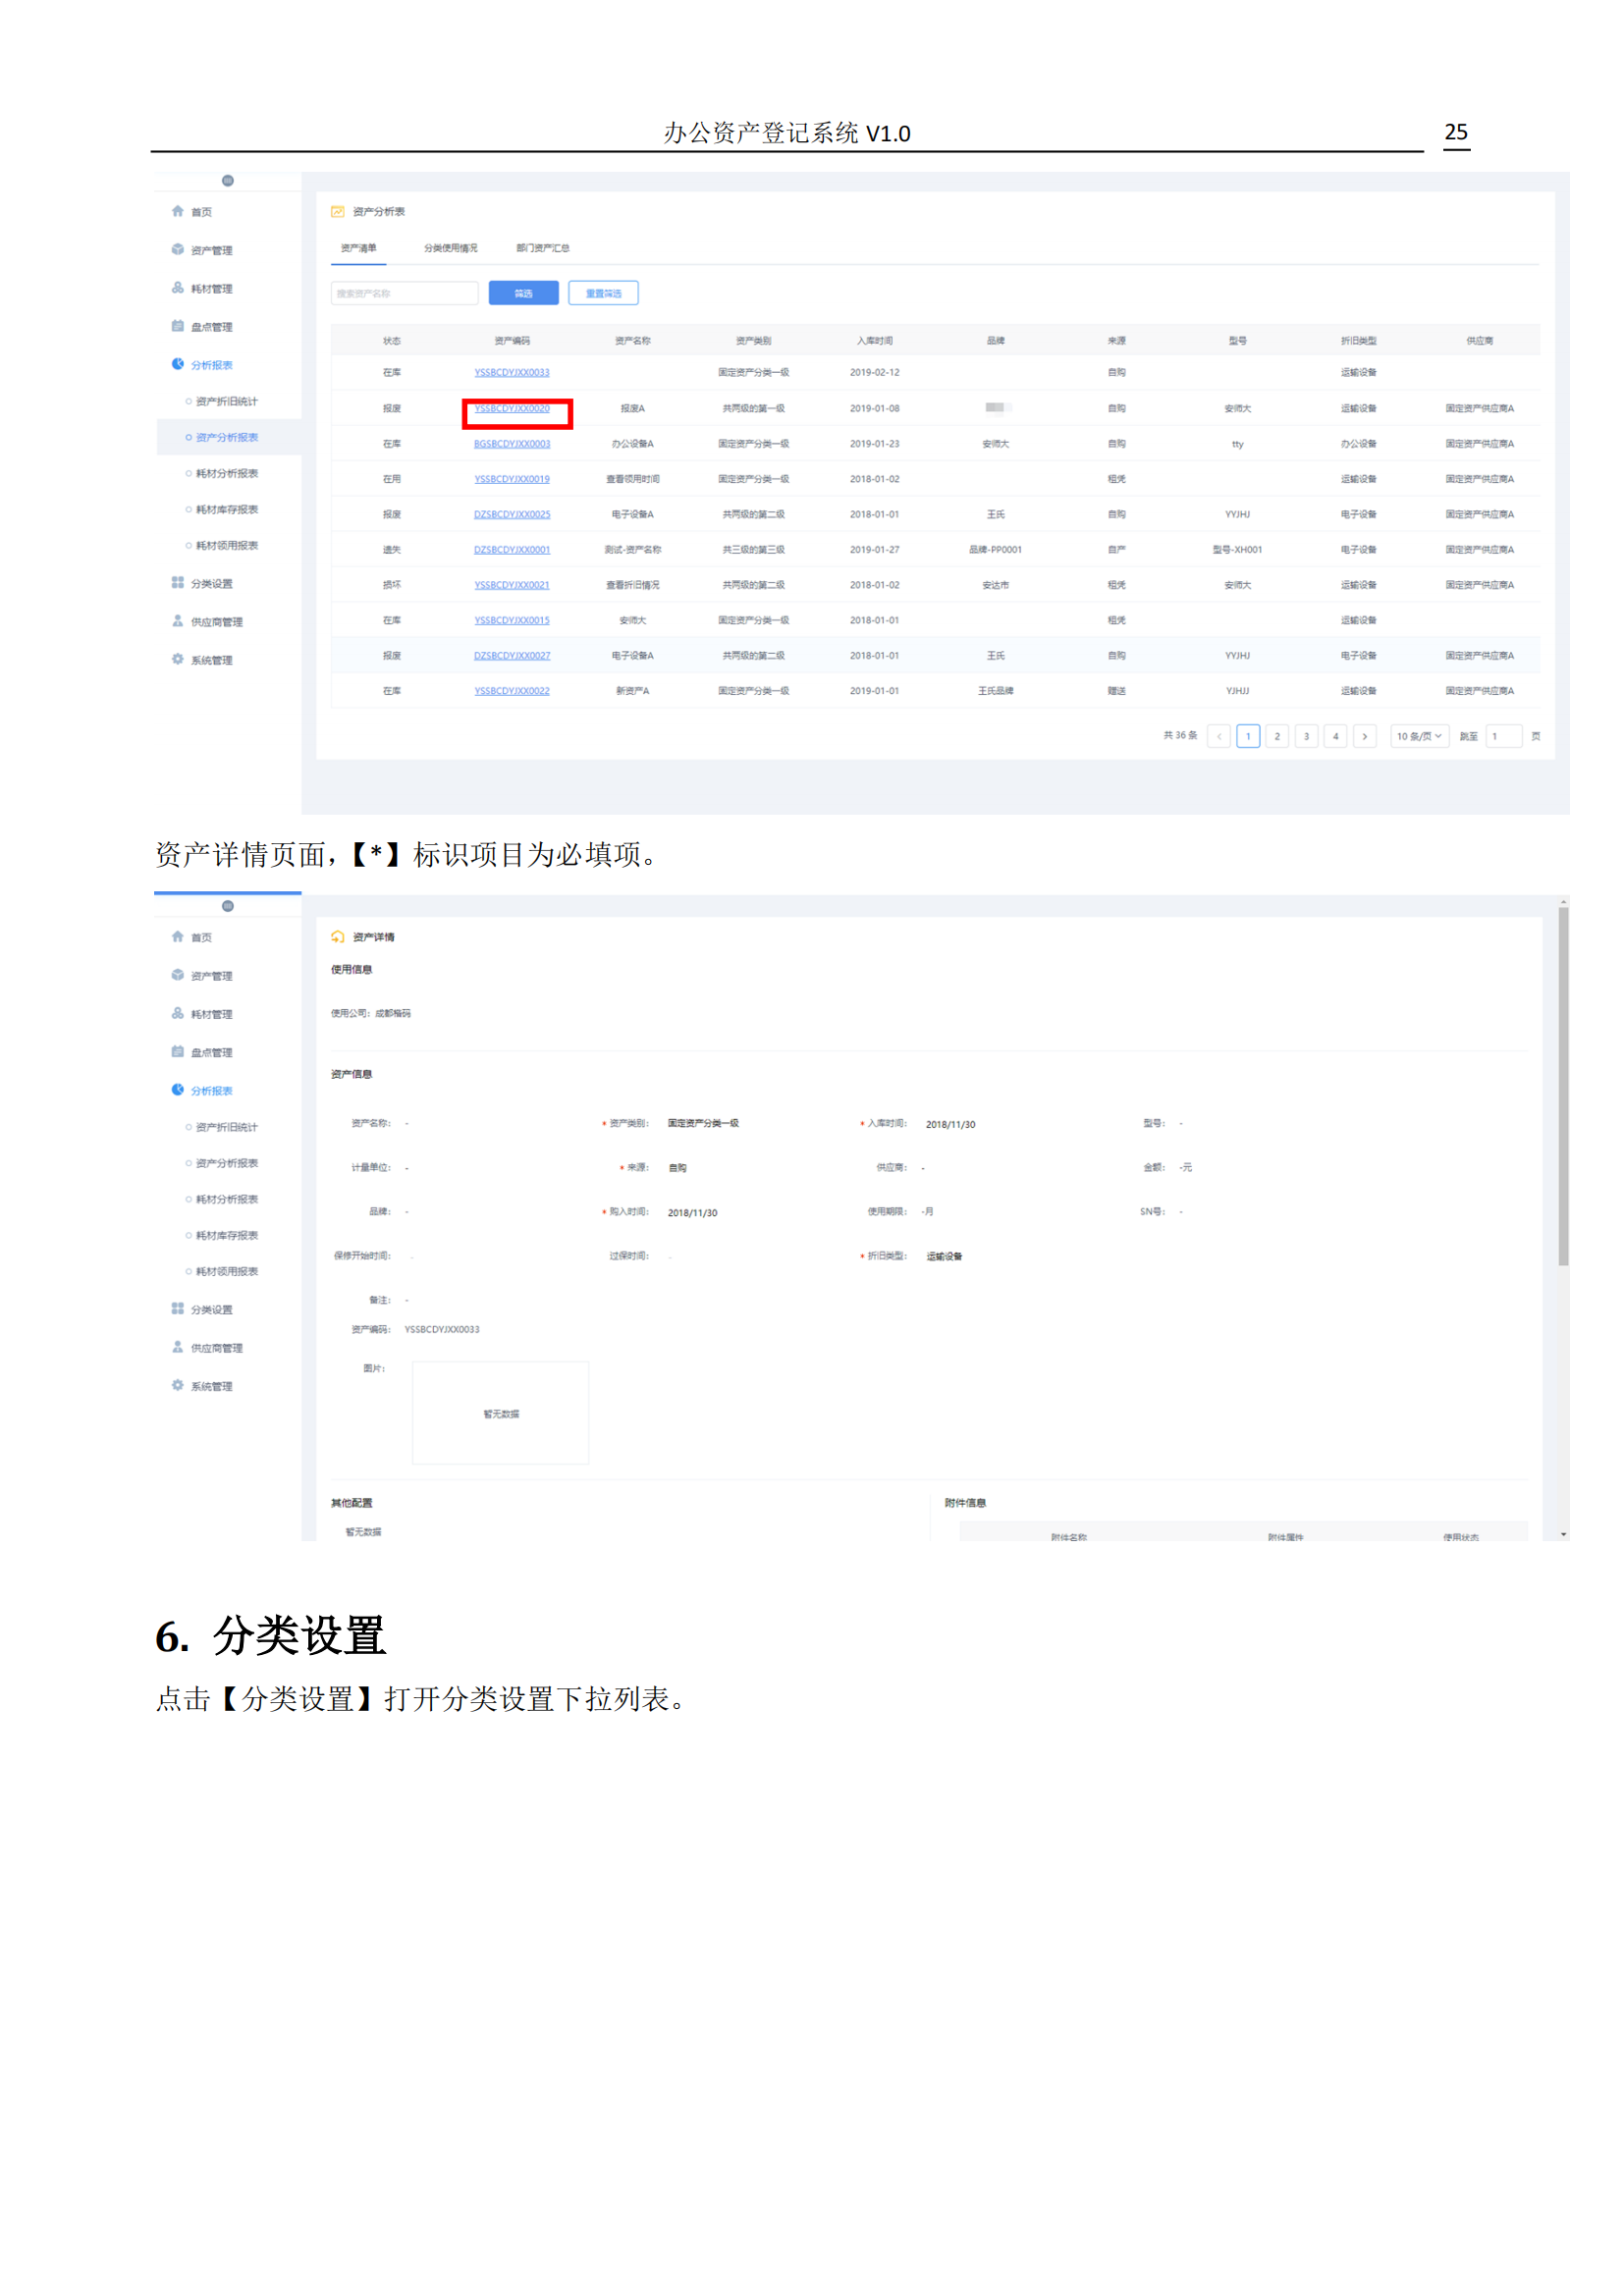Image resolution: width=1624 pixels, height=2296 pixels.
Task: Click the 重置筛选 button
Action: pyautogui.click(x=603, y=293)
